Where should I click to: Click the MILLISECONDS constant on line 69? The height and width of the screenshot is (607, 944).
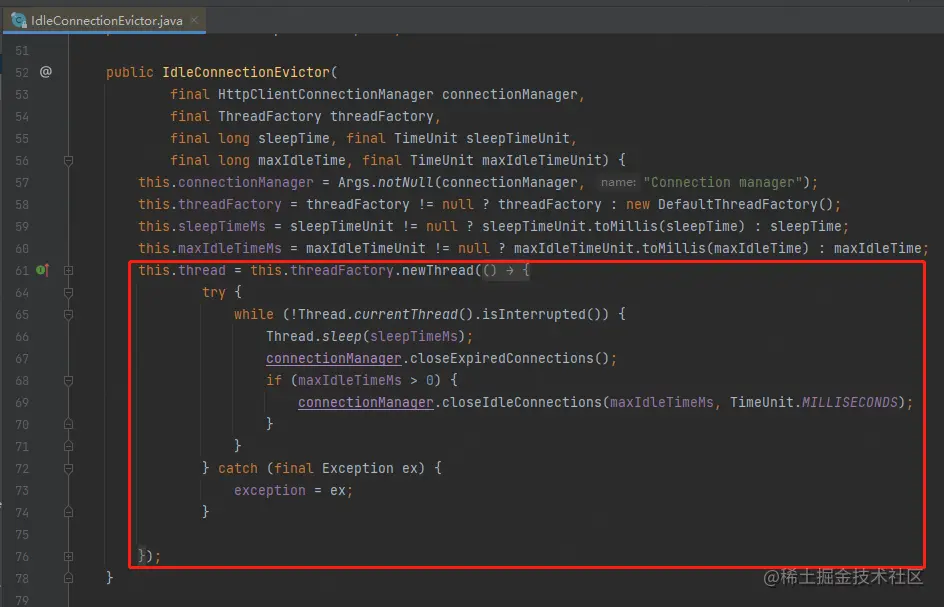(849, 402)
